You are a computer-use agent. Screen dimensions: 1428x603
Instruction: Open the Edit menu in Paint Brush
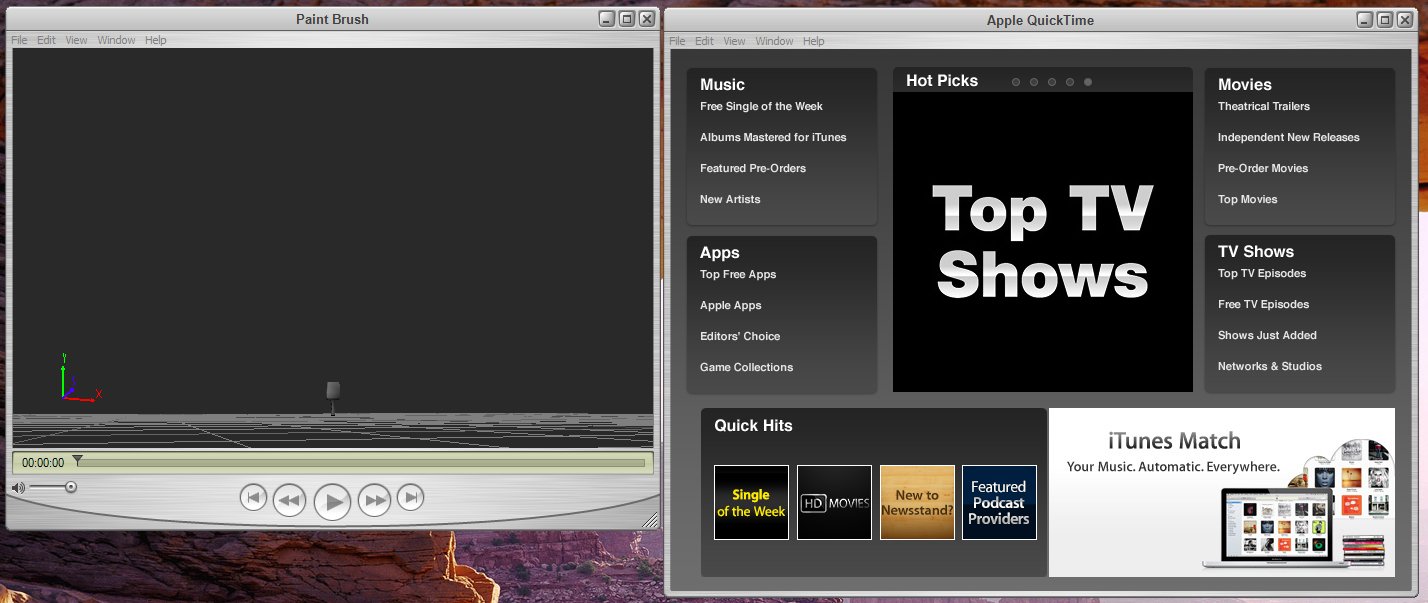click(x=46, y=40)
